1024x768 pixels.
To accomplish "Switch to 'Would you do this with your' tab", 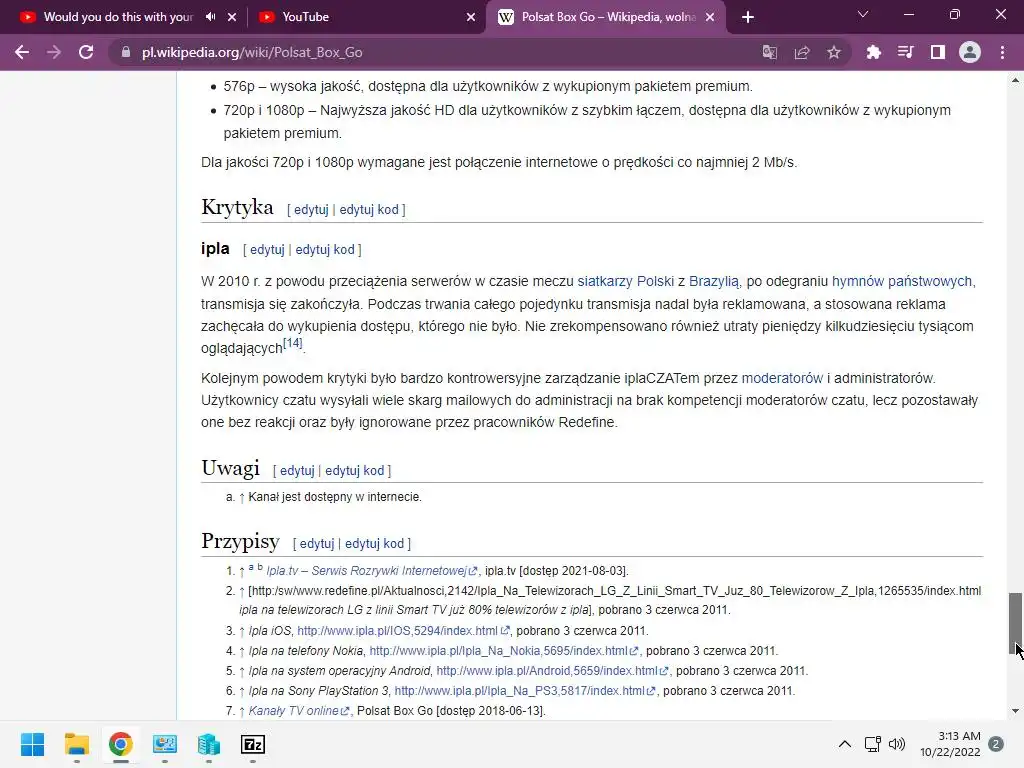I will point(119,17).
